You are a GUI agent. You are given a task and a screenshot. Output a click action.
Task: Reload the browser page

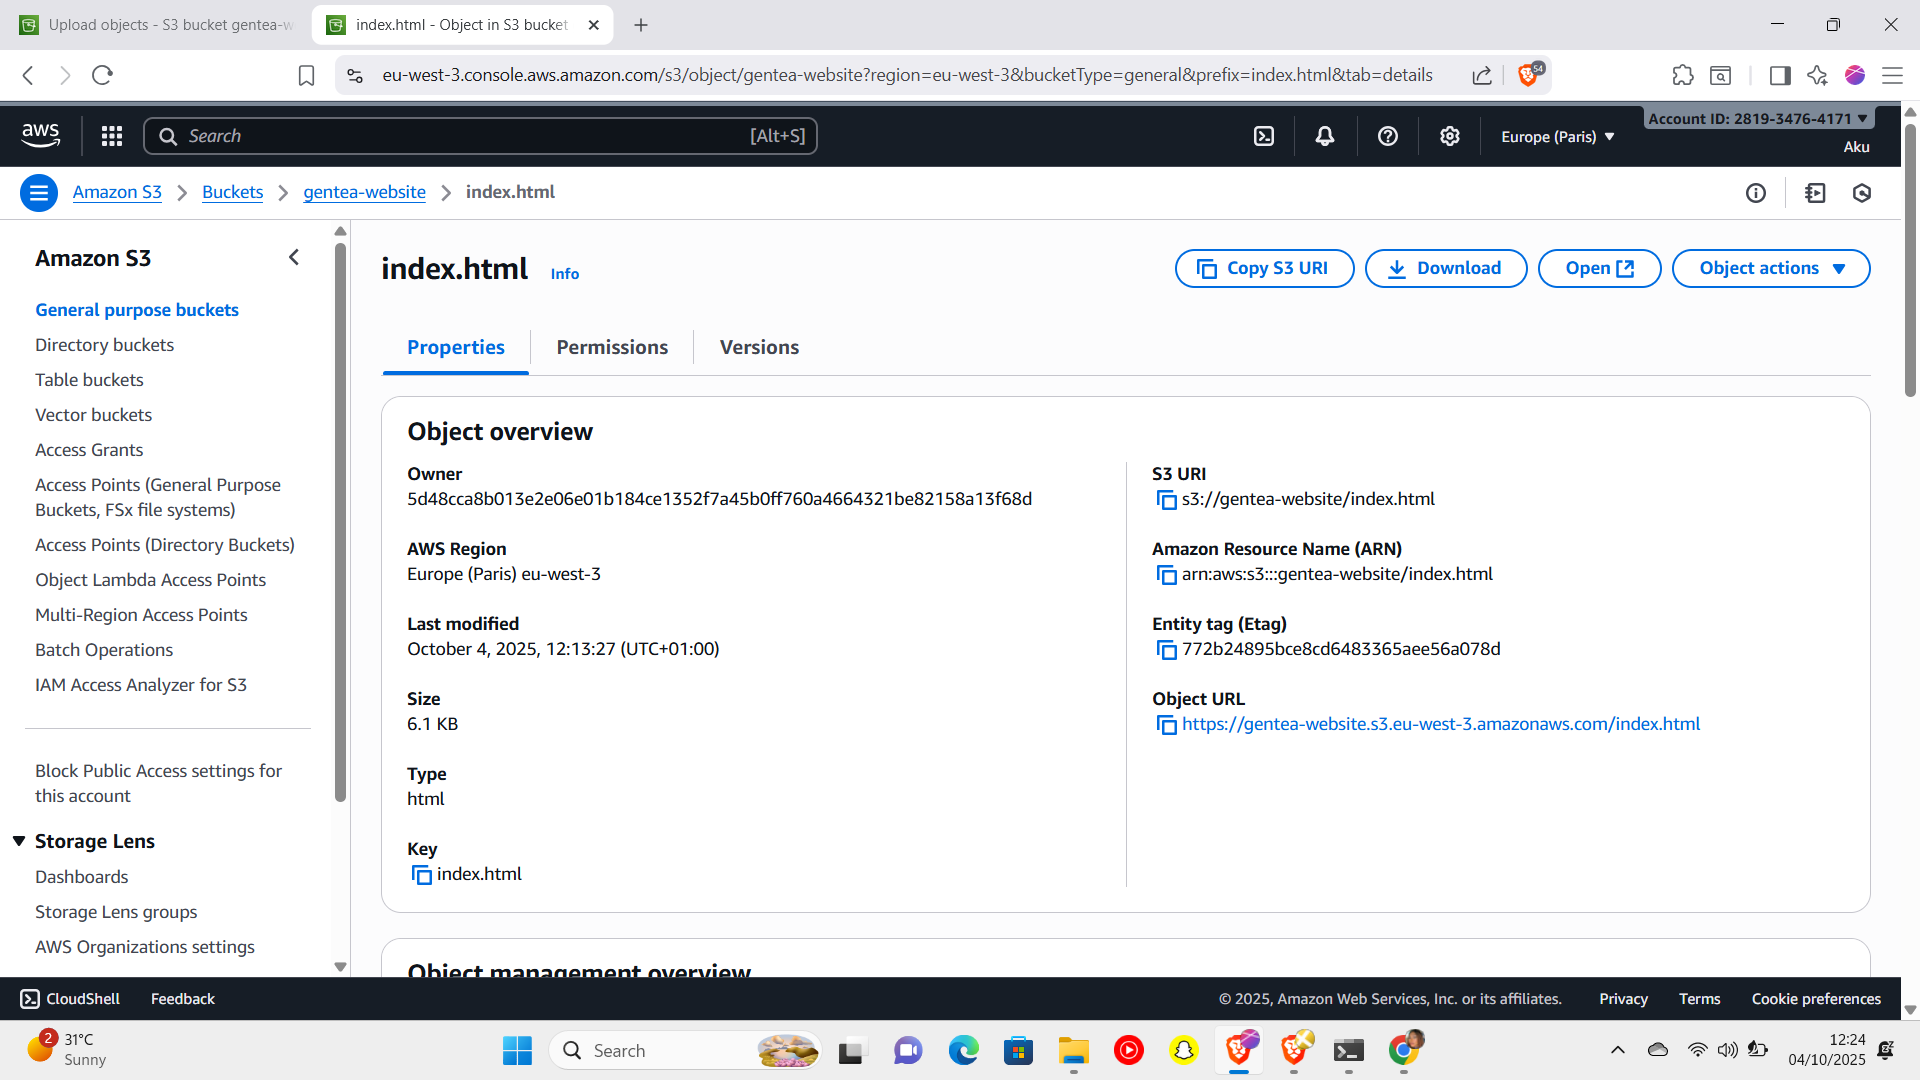point(102,75)
